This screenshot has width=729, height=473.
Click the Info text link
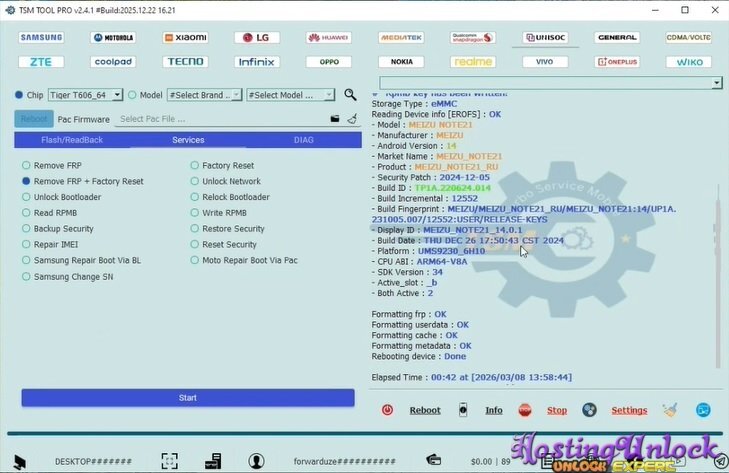pos(494,410)
